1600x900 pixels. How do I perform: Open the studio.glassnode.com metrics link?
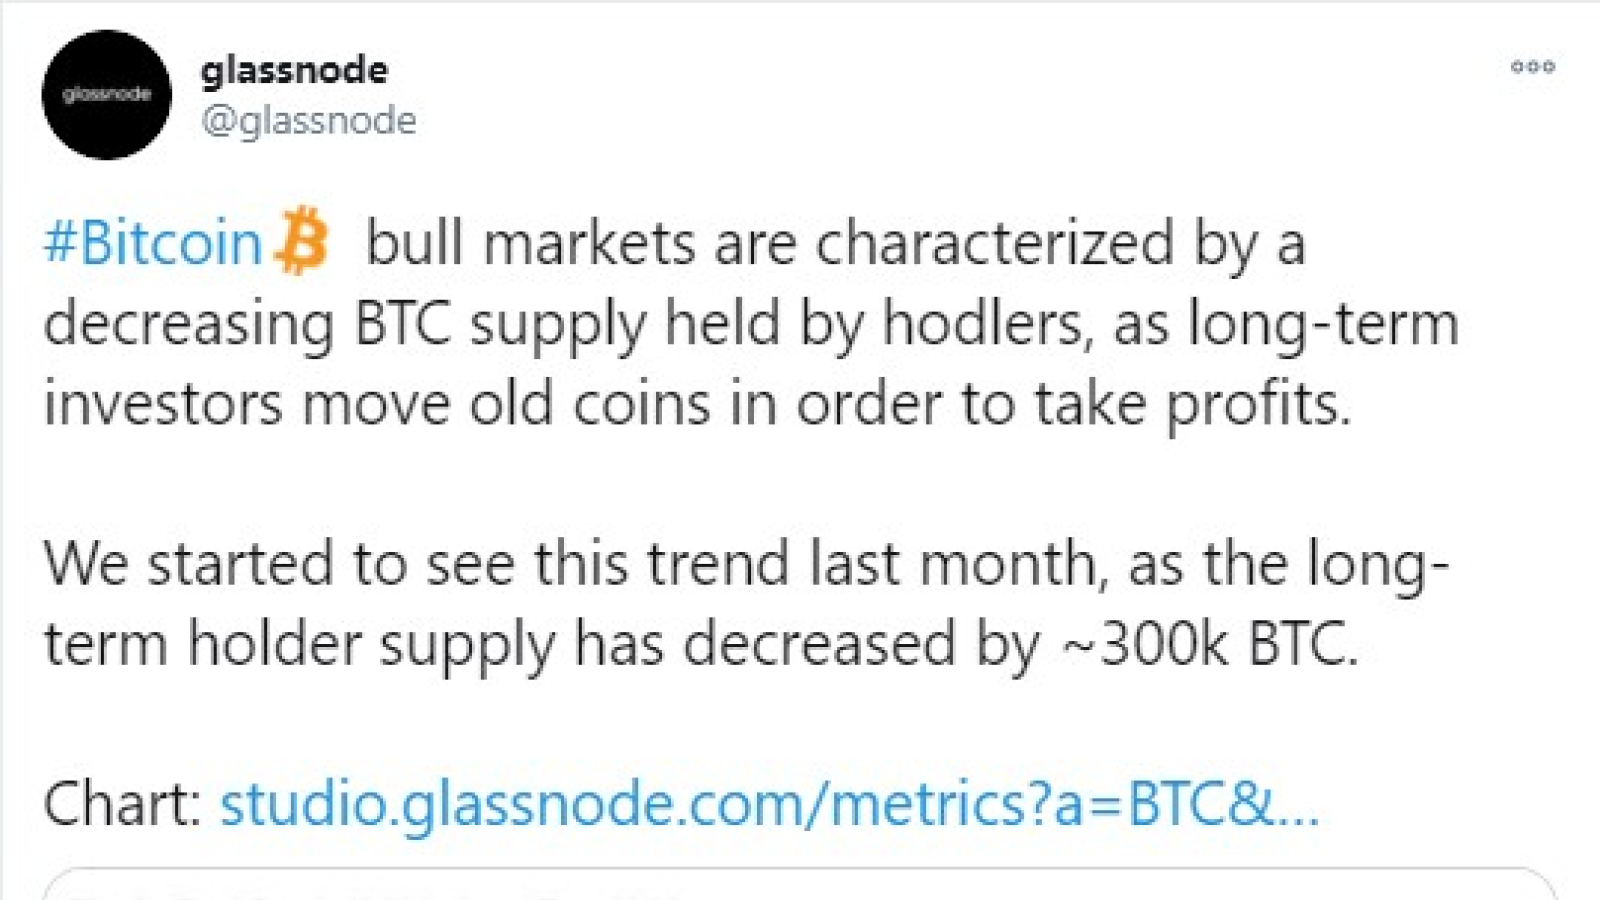[x=769, y=804]
